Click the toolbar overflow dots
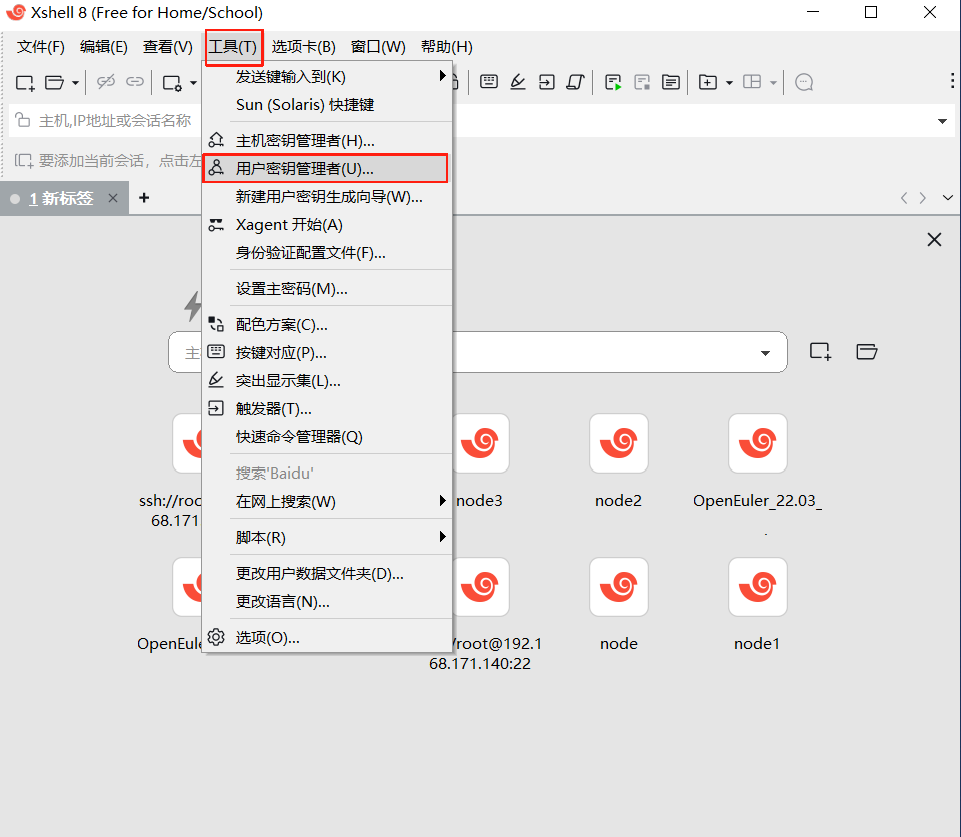The width and height of the screenshot is (961, 837). (x=951, y=80)
